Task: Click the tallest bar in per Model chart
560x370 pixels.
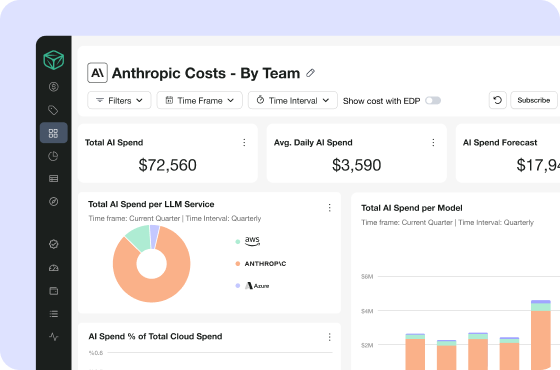Action: (541, 336)
